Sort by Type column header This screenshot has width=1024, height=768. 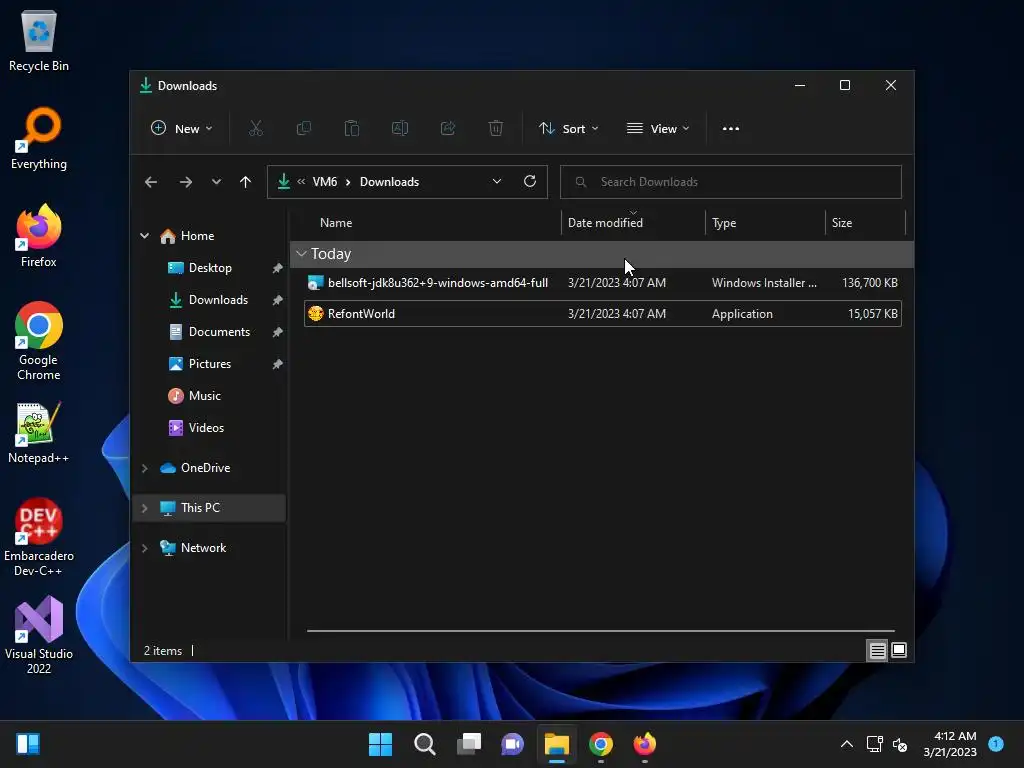pyautogui.click(x=724, y=223)
